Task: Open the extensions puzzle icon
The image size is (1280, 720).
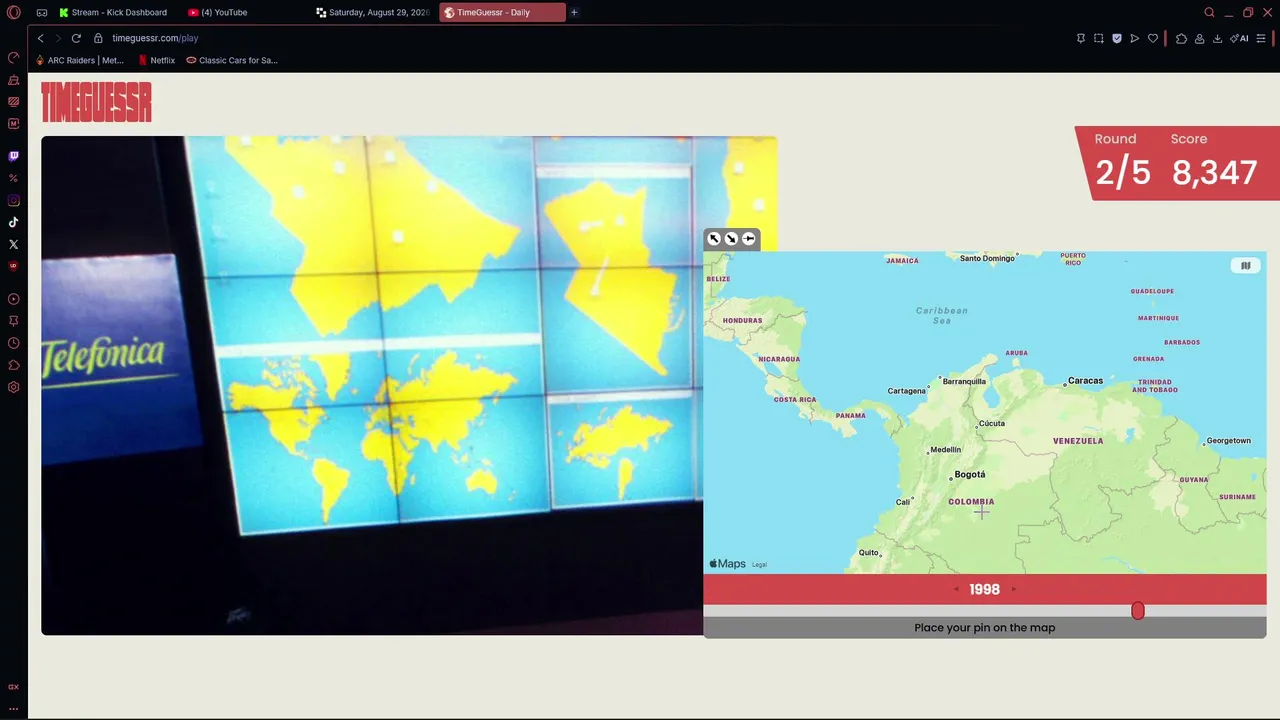Action: 1181,38
